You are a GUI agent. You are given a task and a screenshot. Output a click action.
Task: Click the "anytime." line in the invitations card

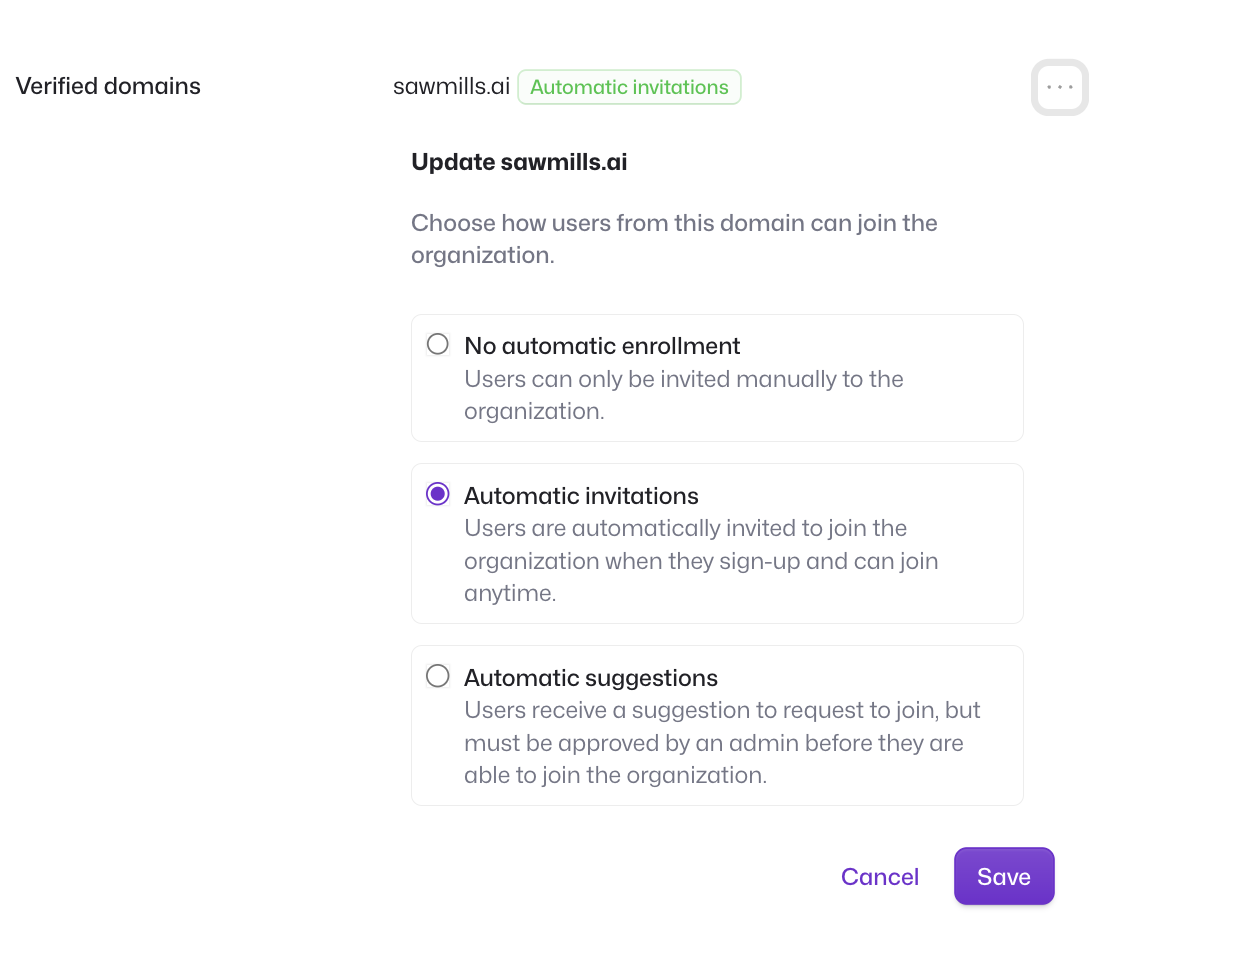(x=510, y=593)
